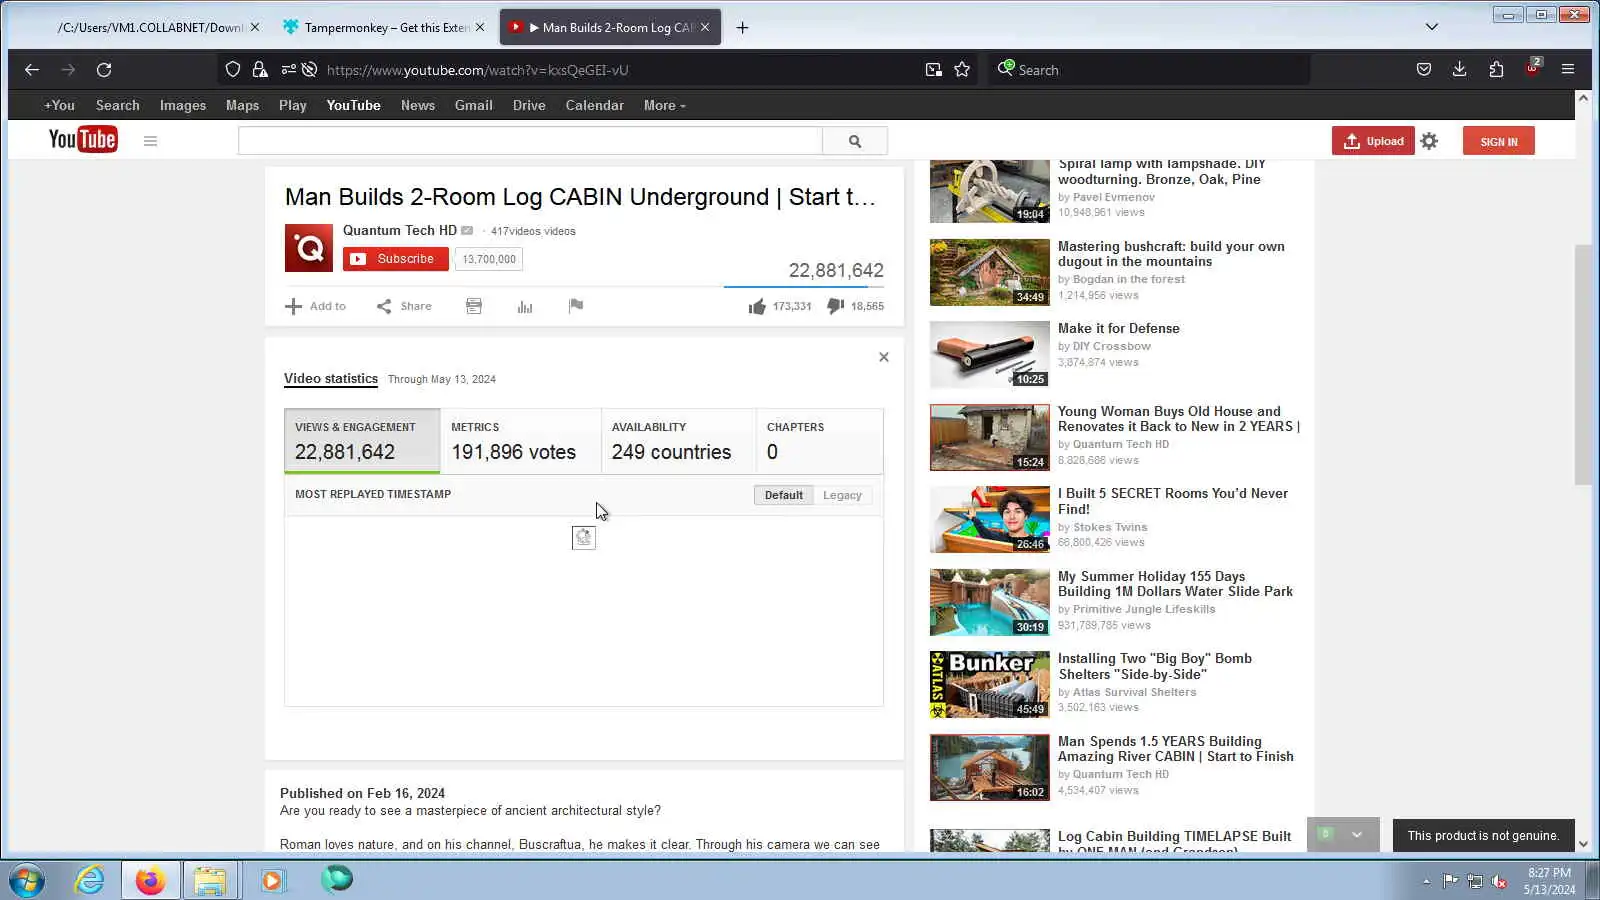1600x900 pixels.
Task: Click the YouTube logo
Action: click(x=83, y=140)
